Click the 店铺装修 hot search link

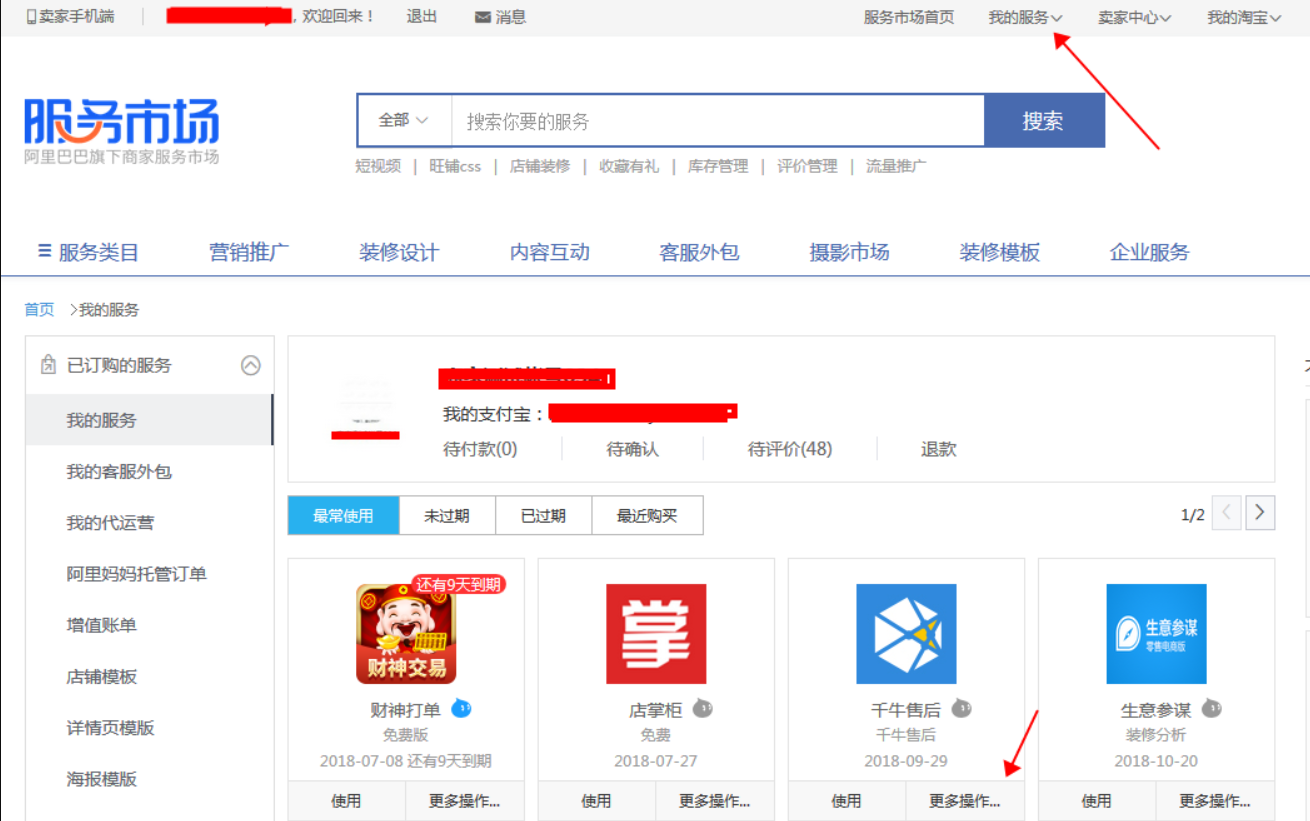tap(540, 166)
